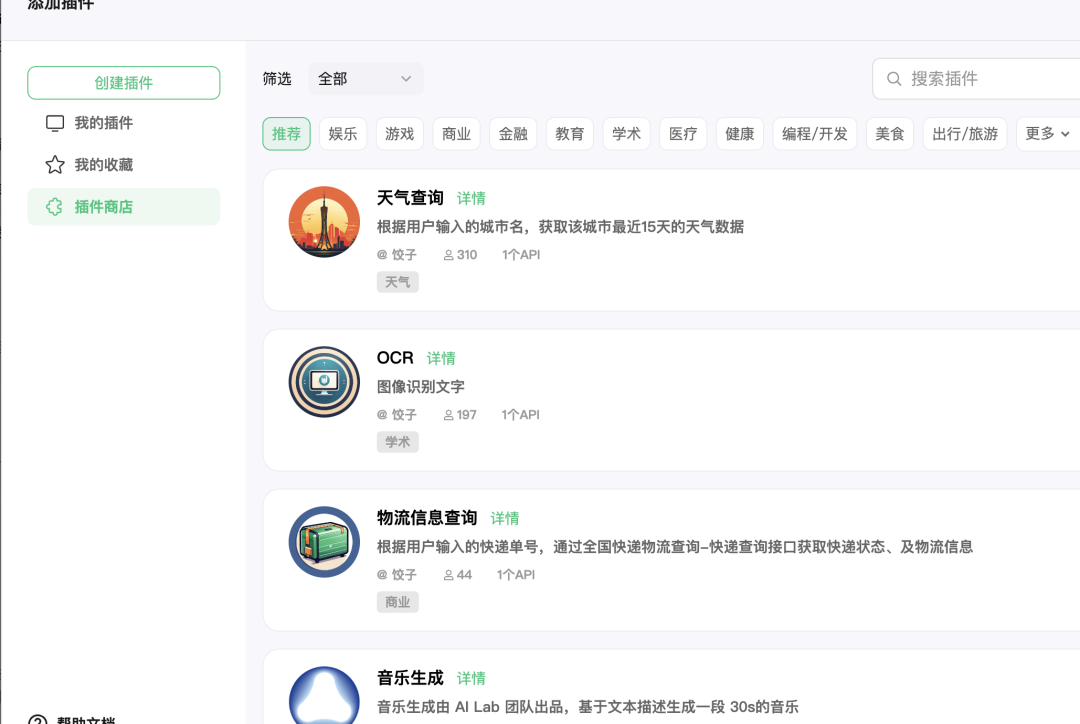Image resolution: width=1080 pixels, height=724 pixels.
Task: Click the 商业 tag on 物流信息查询 card
Action: [397, 601]
